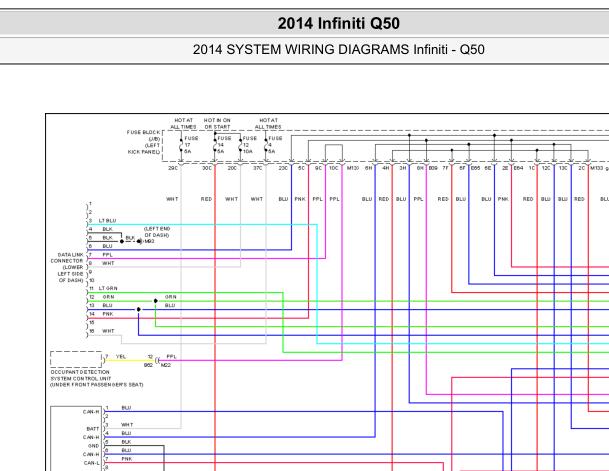This screenshot has height=471, width=609.
Task: Click the dashed occupant detection unit box
Action: [76, 360]
